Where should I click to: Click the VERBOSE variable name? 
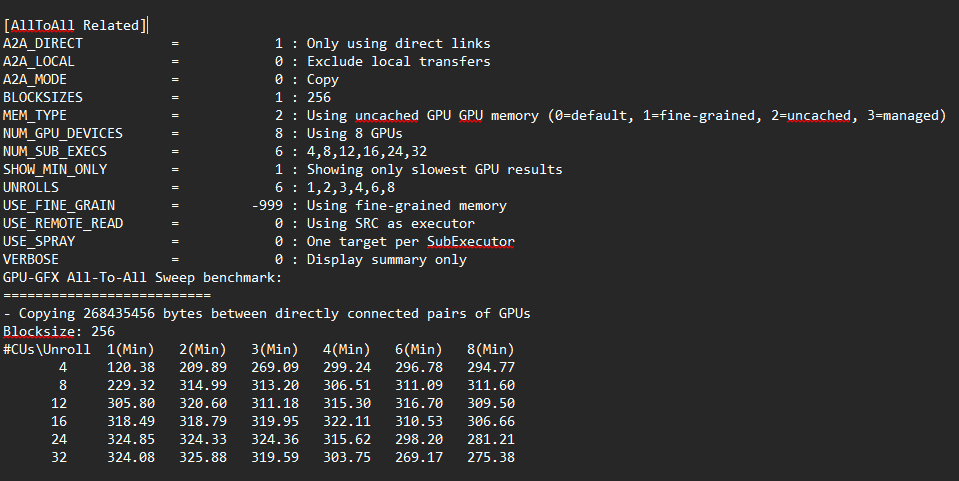(x=31, y=259)
